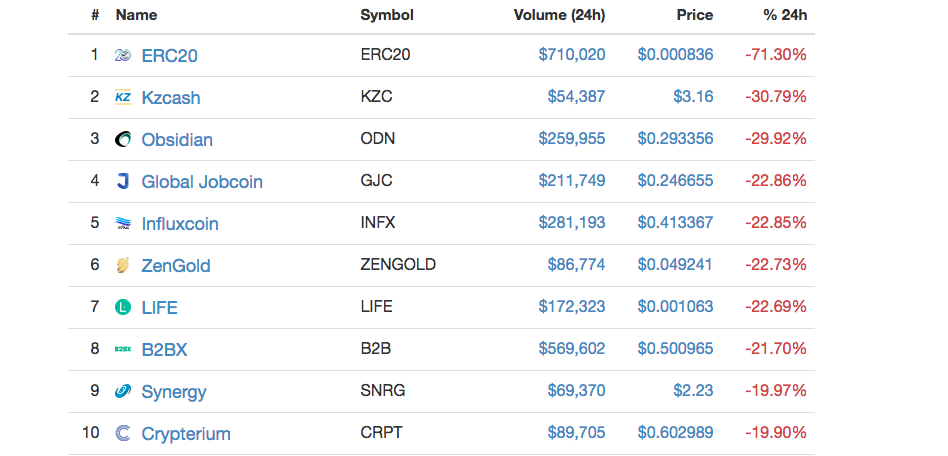Click the ERC20 coin logo icon
The height and width of the screenshot is (456, 948).
click(123, 55)
